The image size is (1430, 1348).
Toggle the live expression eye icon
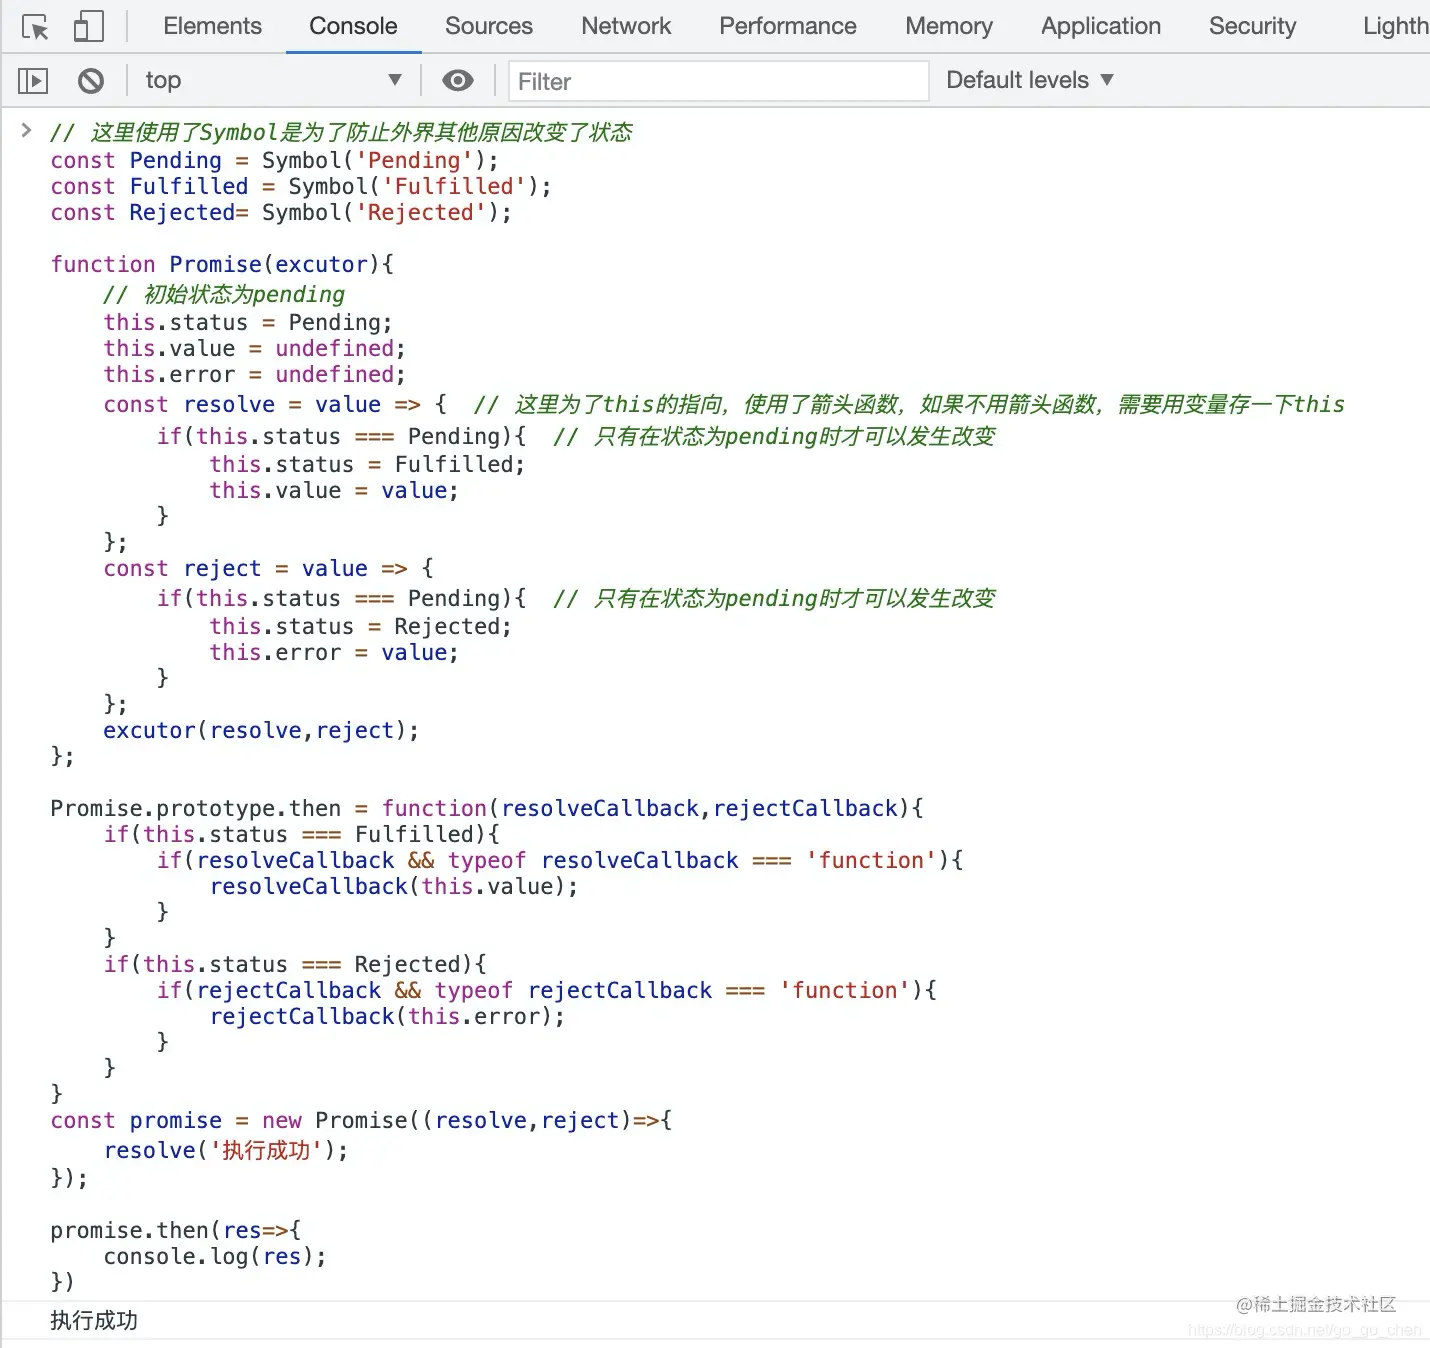point(458,81)
